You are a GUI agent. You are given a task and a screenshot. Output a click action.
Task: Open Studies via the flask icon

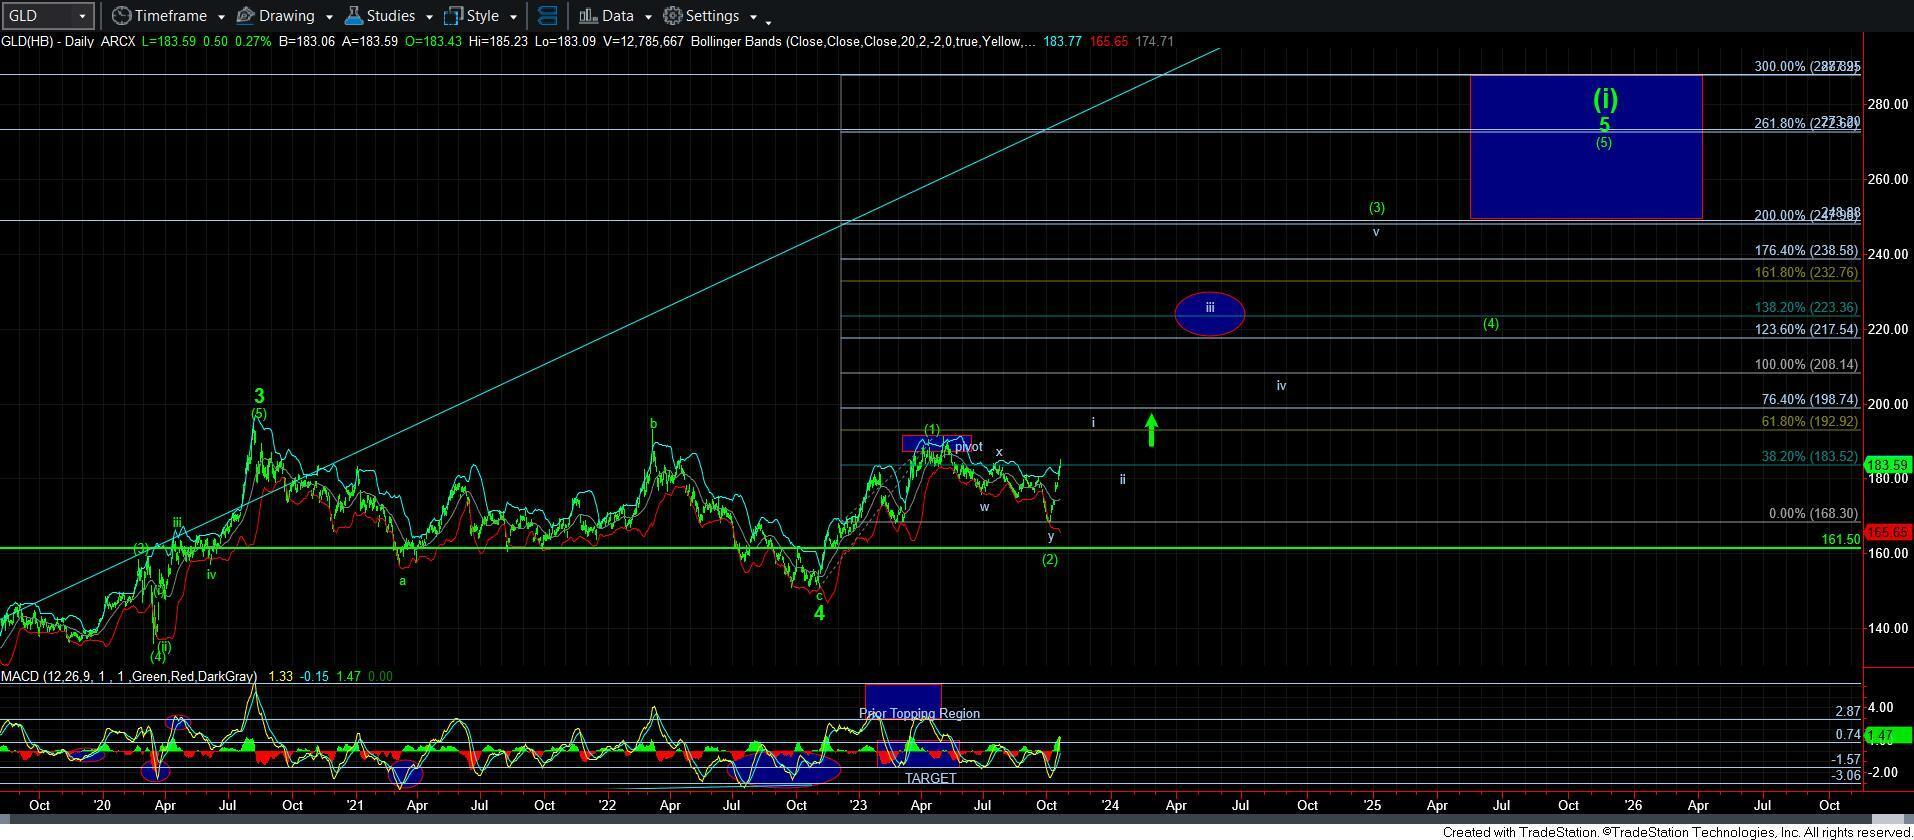click(x=353, y=16)
